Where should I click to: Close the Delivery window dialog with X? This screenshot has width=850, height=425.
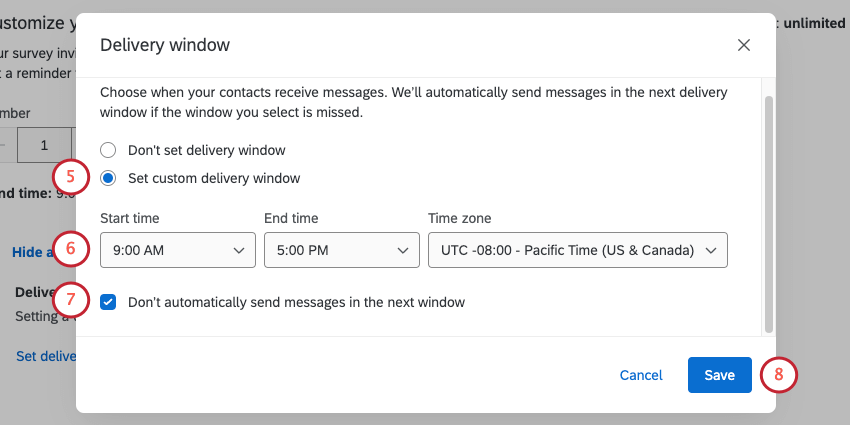[x=743, y=45]
